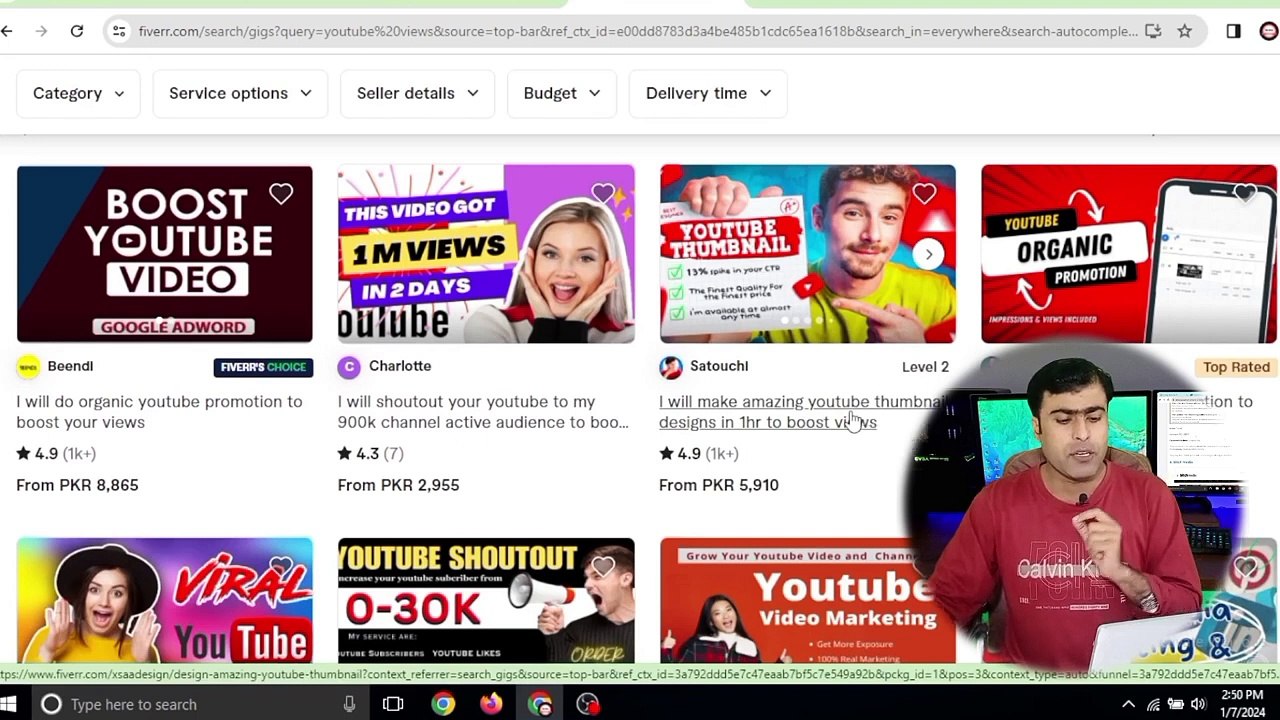Bookmark this page with the star icon
The height and width of the screenshot is (720, 1280).
point(1185,31)
